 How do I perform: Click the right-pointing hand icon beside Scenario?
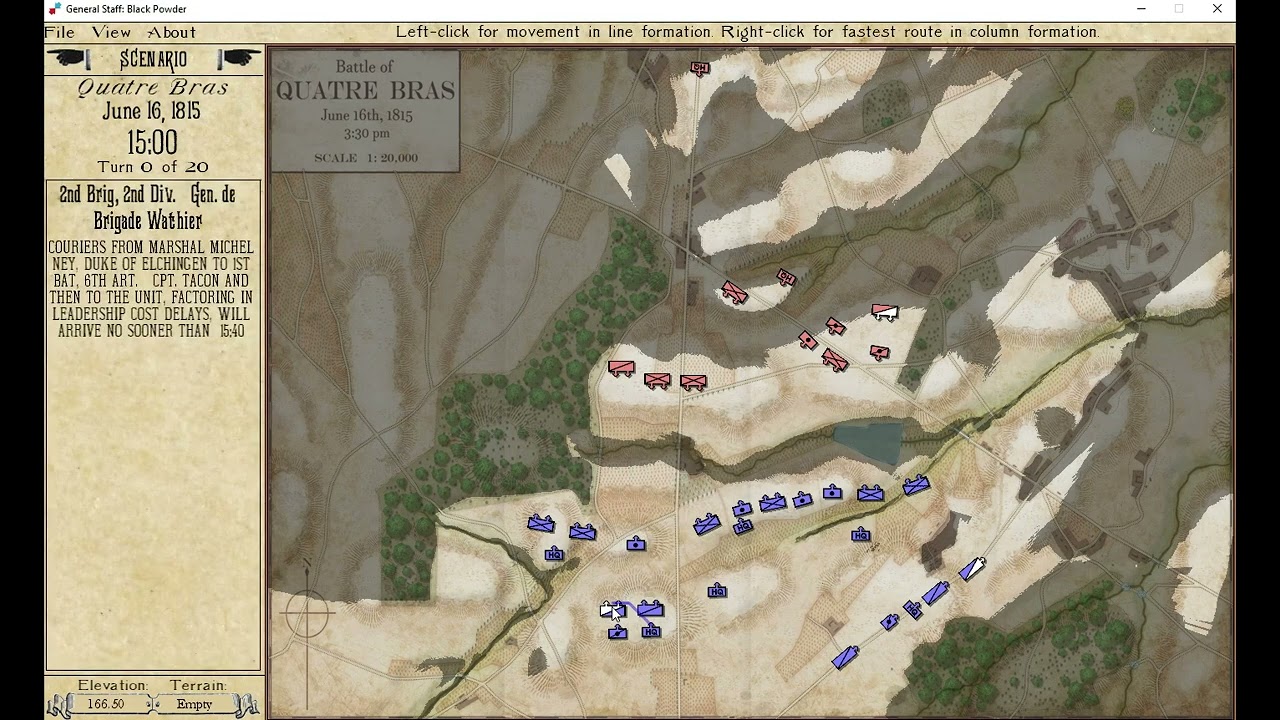(x=238, y=59)
